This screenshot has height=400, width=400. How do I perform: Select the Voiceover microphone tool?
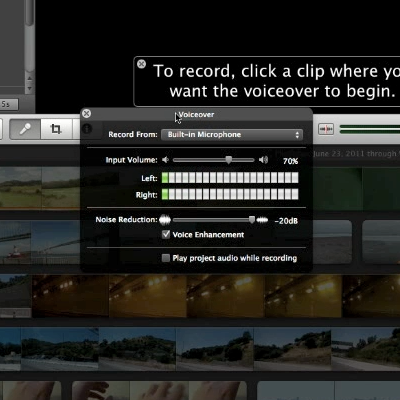[25, 129]
